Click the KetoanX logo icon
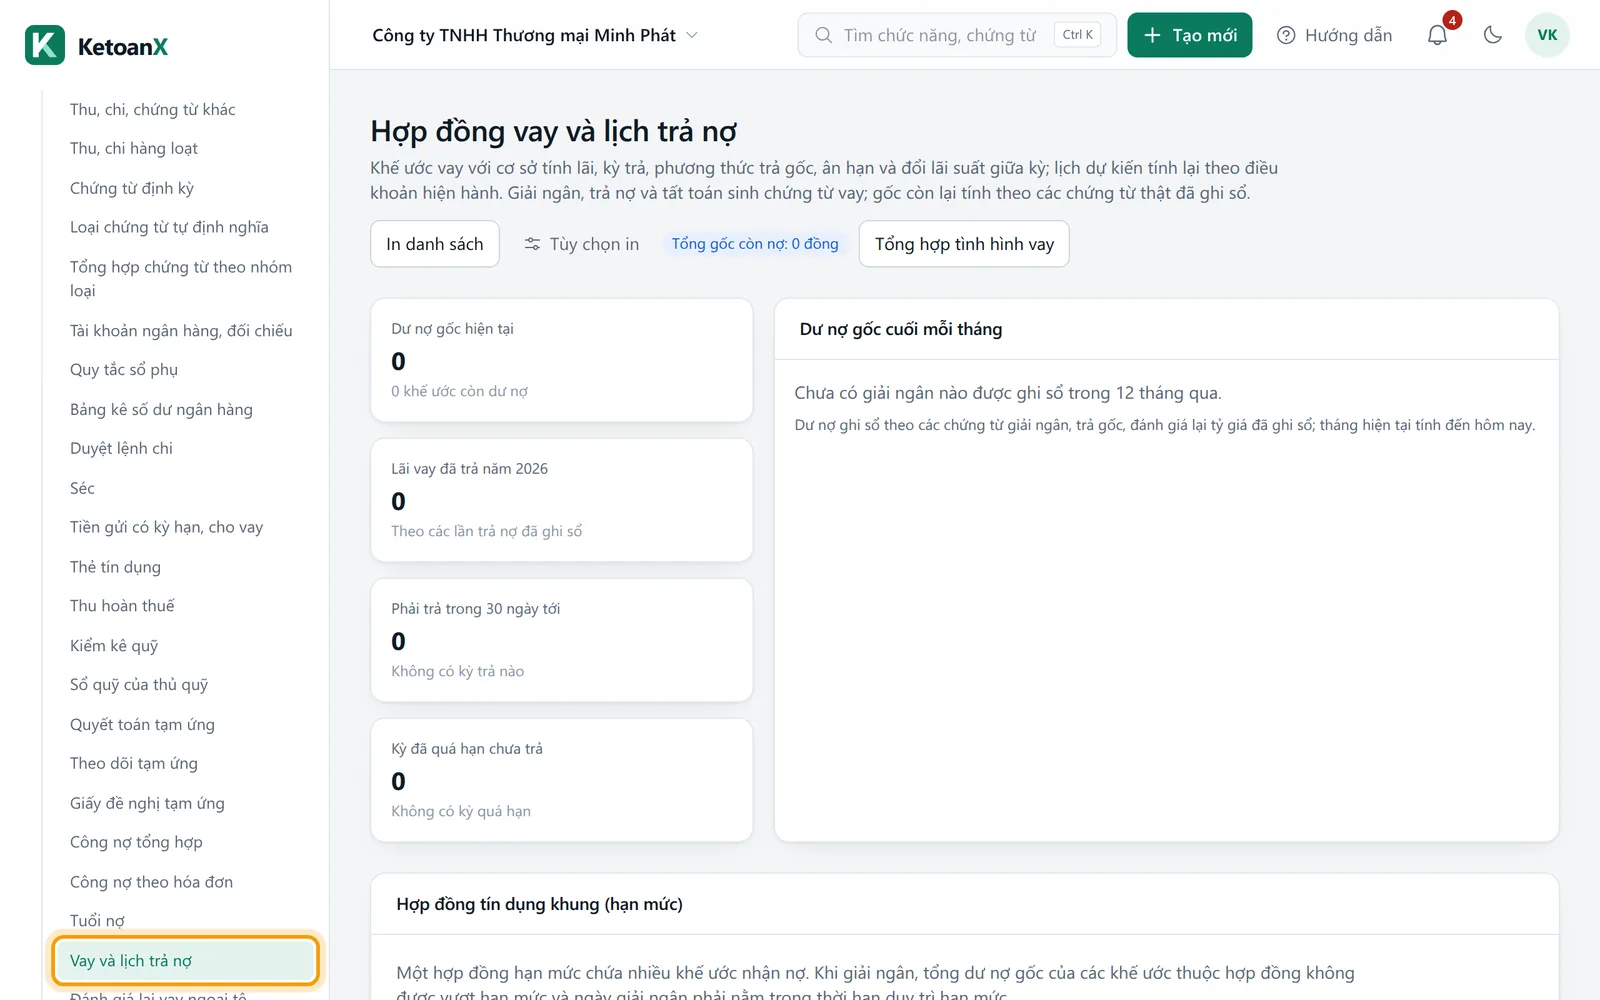This screenshot has width=1600, height=1000. click(x=45, y=45)
